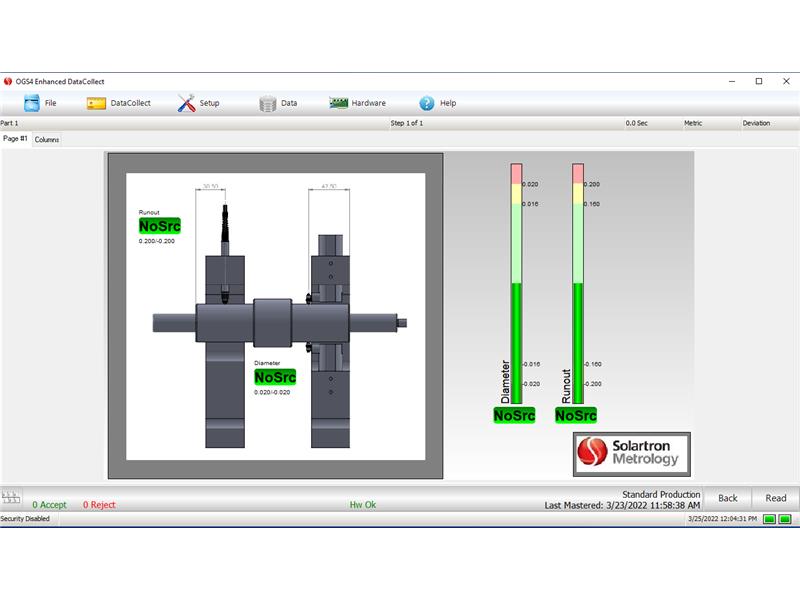Click the Back button

click(x=728, y=498)
